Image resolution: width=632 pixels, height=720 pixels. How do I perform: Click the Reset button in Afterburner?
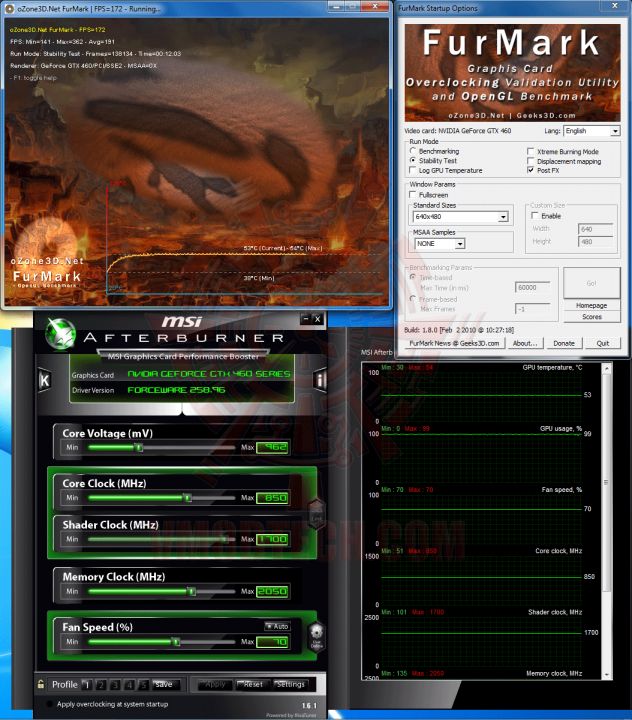253,685
